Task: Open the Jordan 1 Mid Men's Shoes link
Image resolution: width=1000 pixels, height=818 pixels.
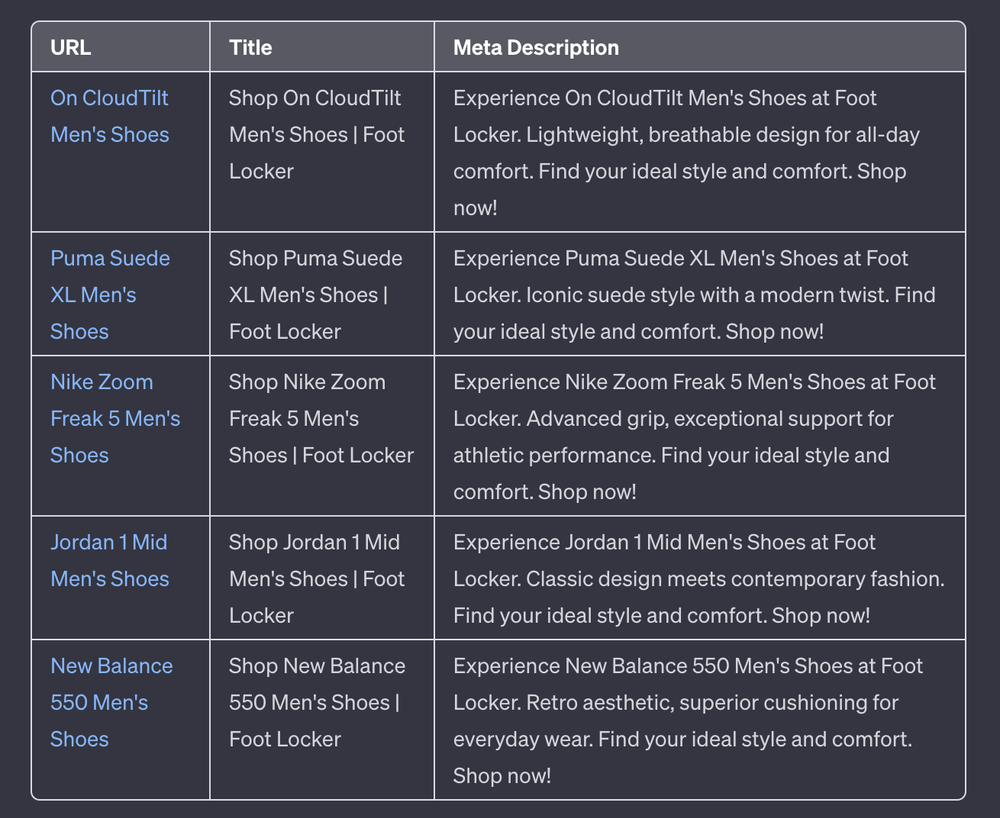Action: click(110, 560)
